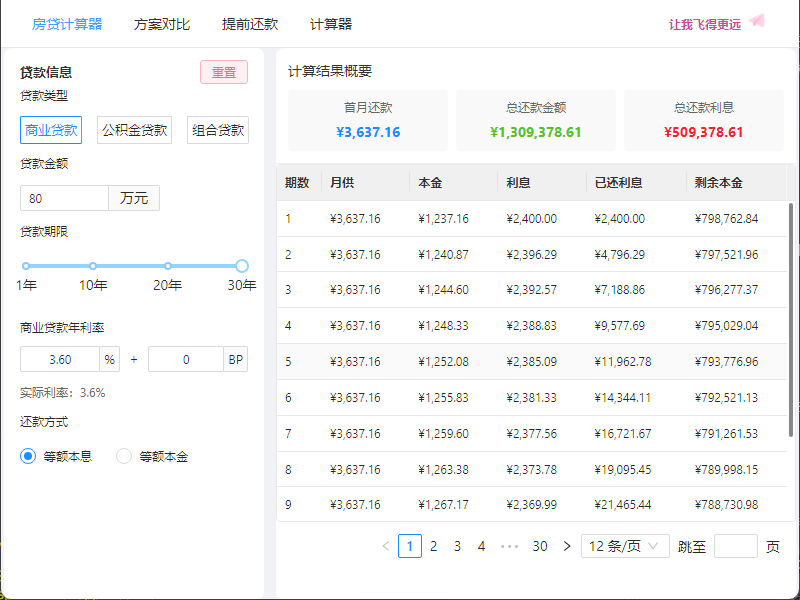Choose 公积金贷款 loan type

[135, 130]
